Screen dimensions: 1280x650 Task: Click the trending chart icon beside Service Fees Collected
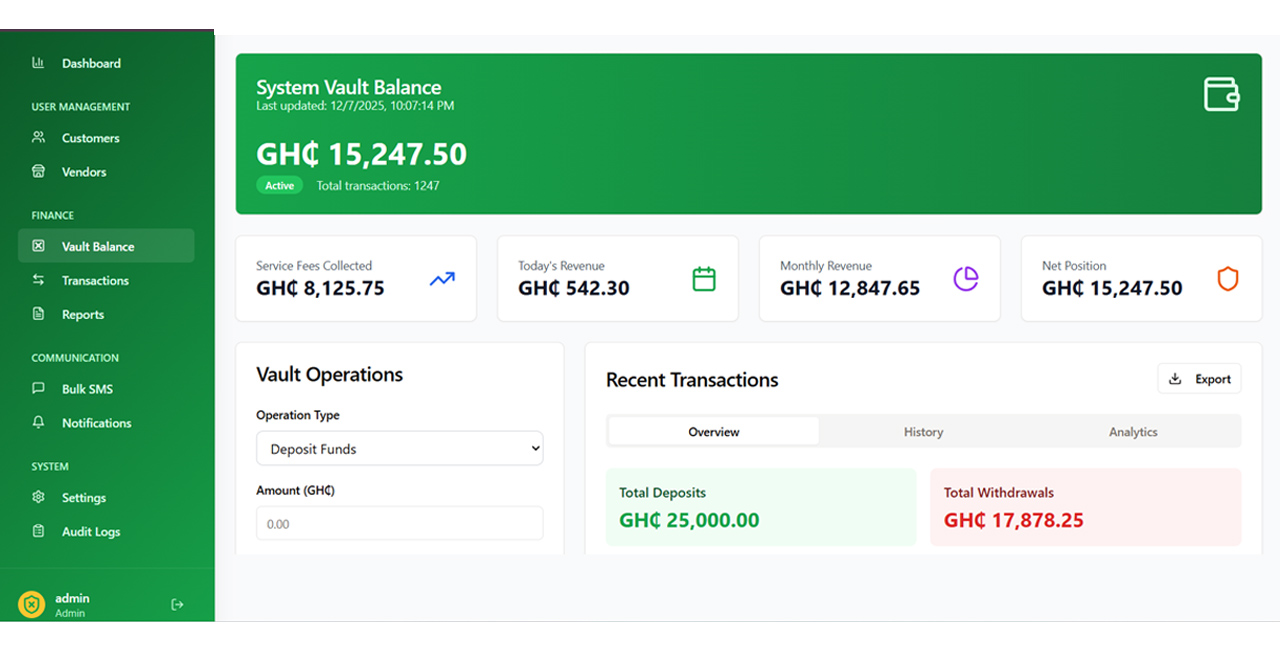[x=442, y=279]
